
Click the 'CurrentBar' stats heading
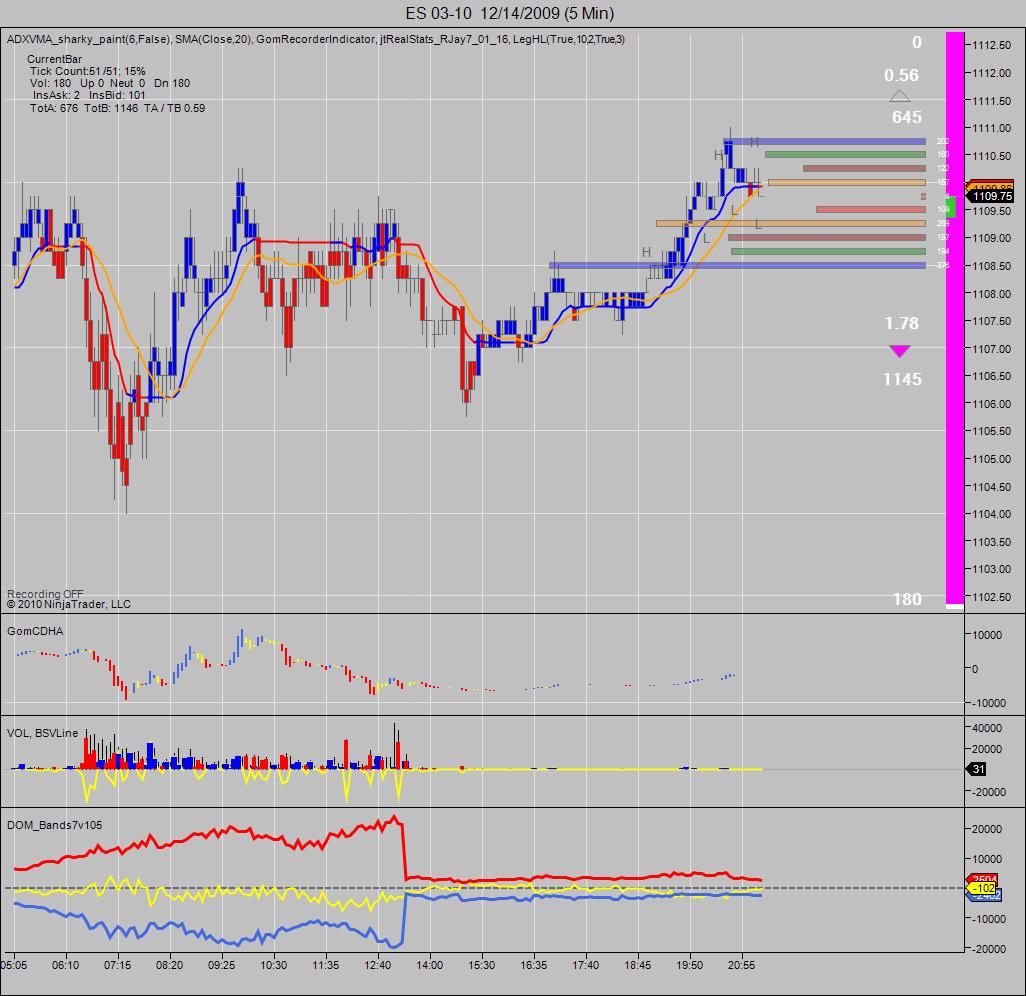pos(54,59)
